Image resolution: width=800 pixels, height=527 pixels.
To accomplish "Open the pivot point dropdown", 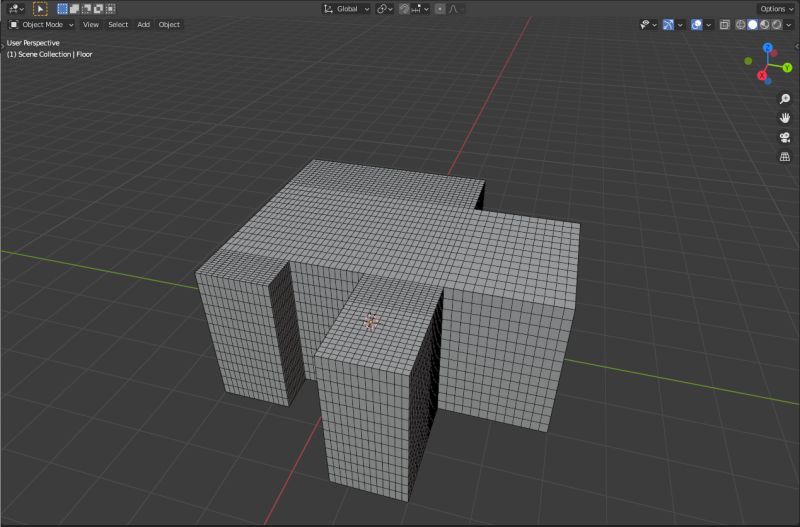I will click(x=385, y=9).
